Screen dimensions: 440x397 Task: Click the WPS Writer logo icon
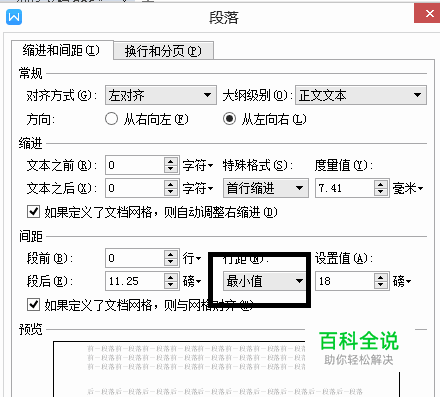(14, 17)
